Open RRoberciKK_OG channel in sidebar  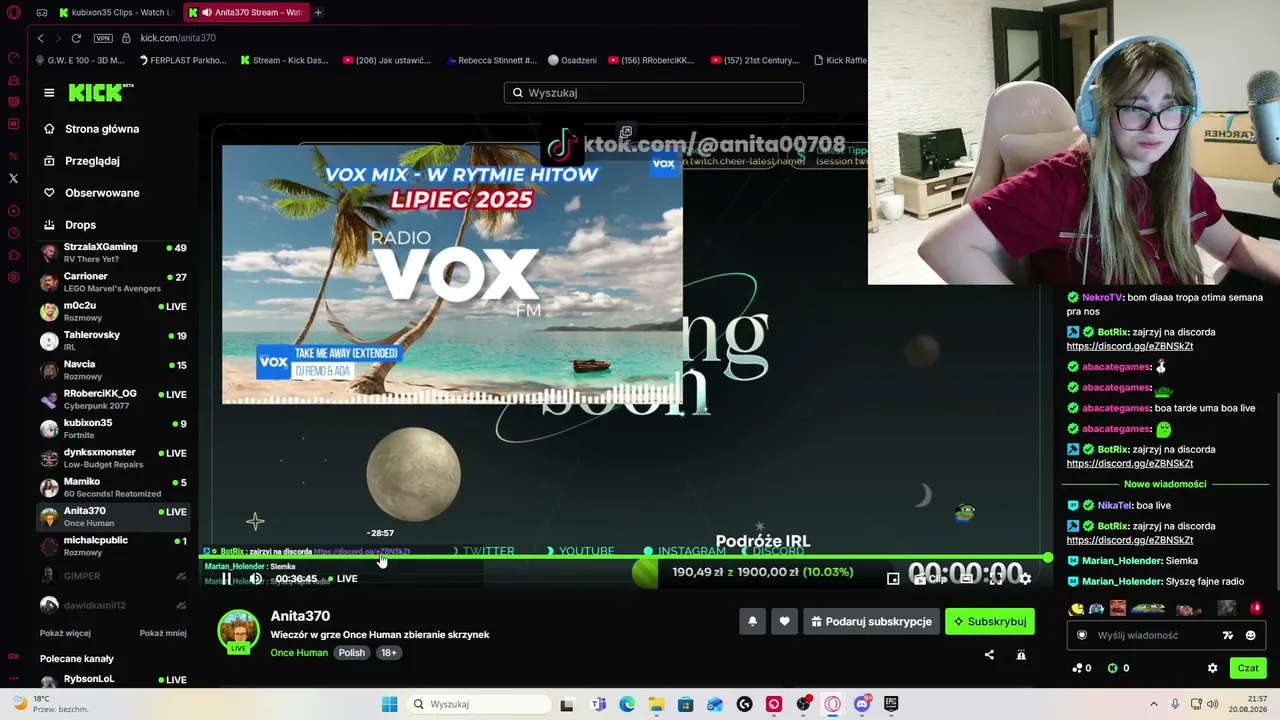click(114, 399)
